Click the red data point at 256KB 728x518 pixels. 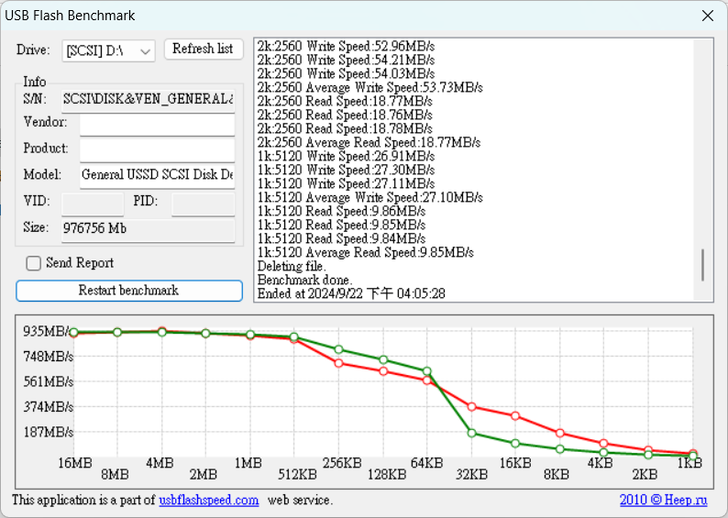coord(339,363)
